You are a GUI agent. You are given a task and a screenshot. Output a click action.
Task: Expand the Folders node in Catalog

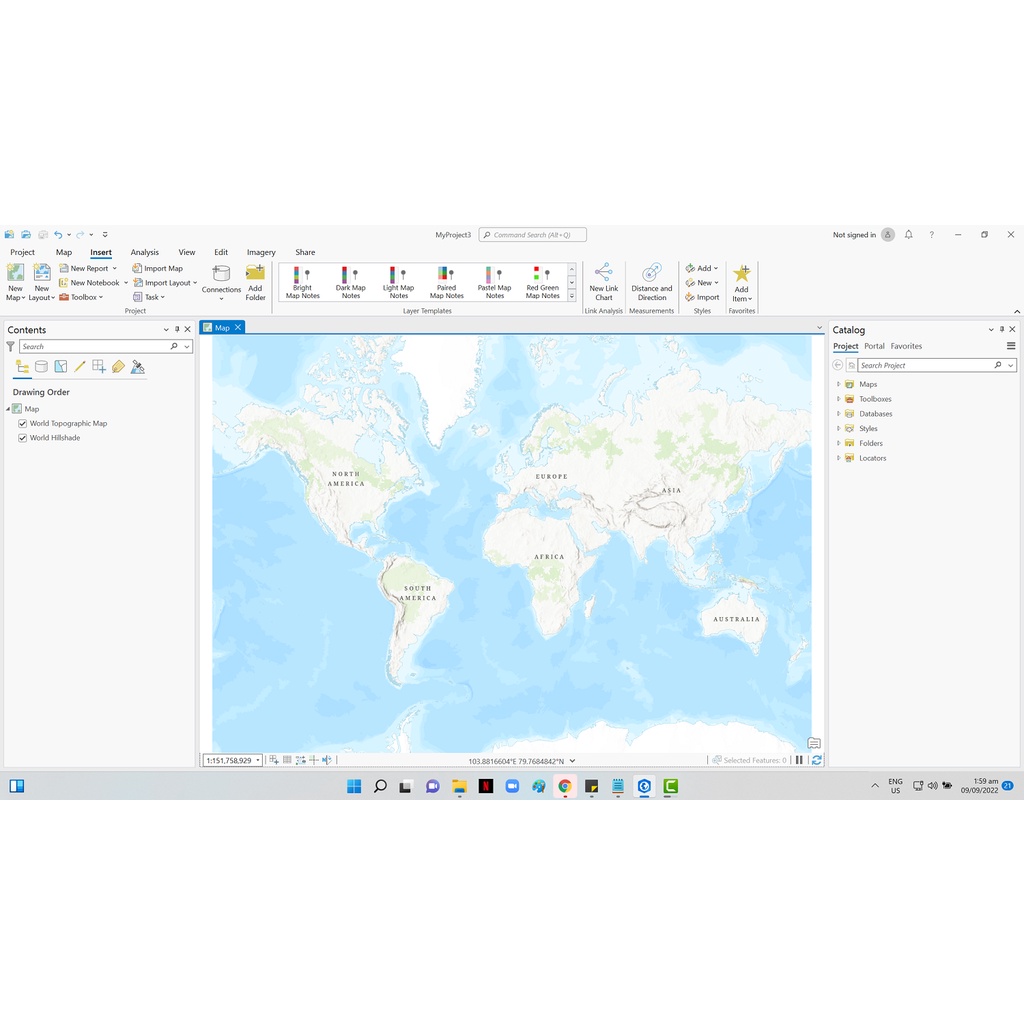tap(838, 443)
